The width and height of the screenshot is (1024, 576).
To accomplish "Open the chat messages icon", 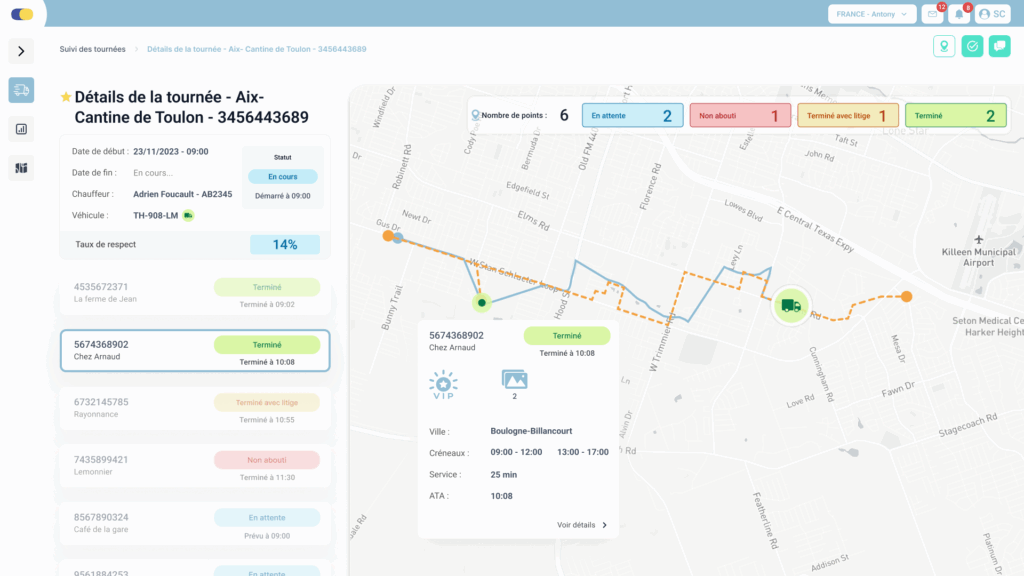I will tap(999, 46).
